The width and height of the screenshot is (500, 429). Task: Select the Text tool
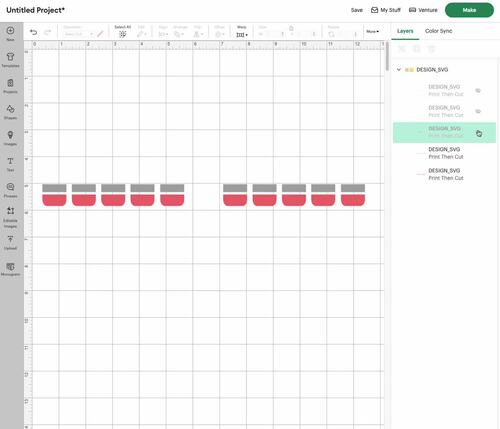pyautogui.click(x=10, y=164)
